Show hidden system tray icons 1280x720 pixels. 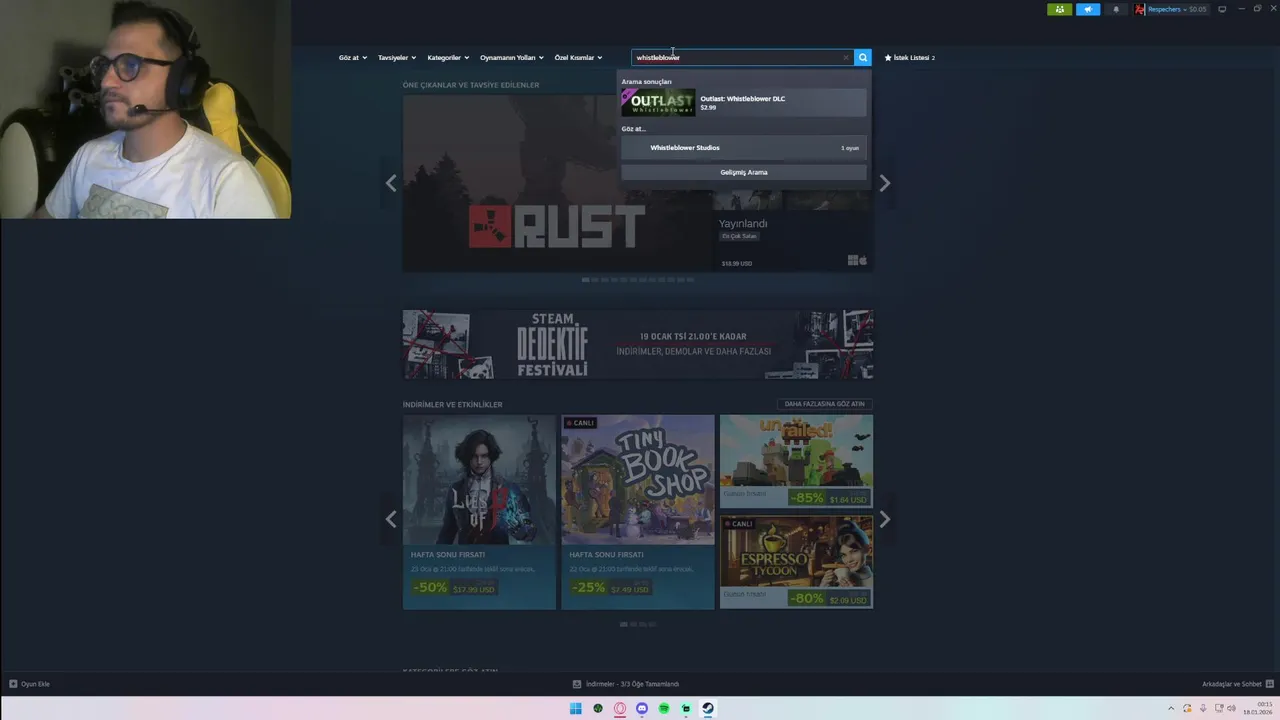tap(1171, 708)
